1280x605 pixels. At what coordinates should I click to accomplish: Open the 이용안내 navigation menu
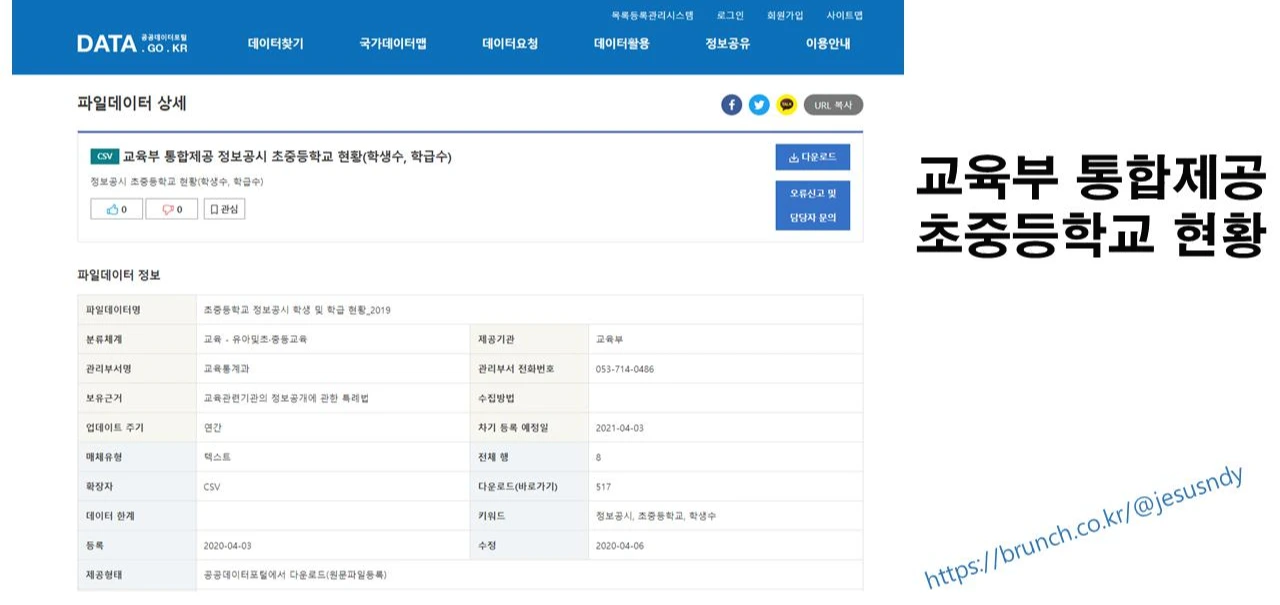click(829, 44)
